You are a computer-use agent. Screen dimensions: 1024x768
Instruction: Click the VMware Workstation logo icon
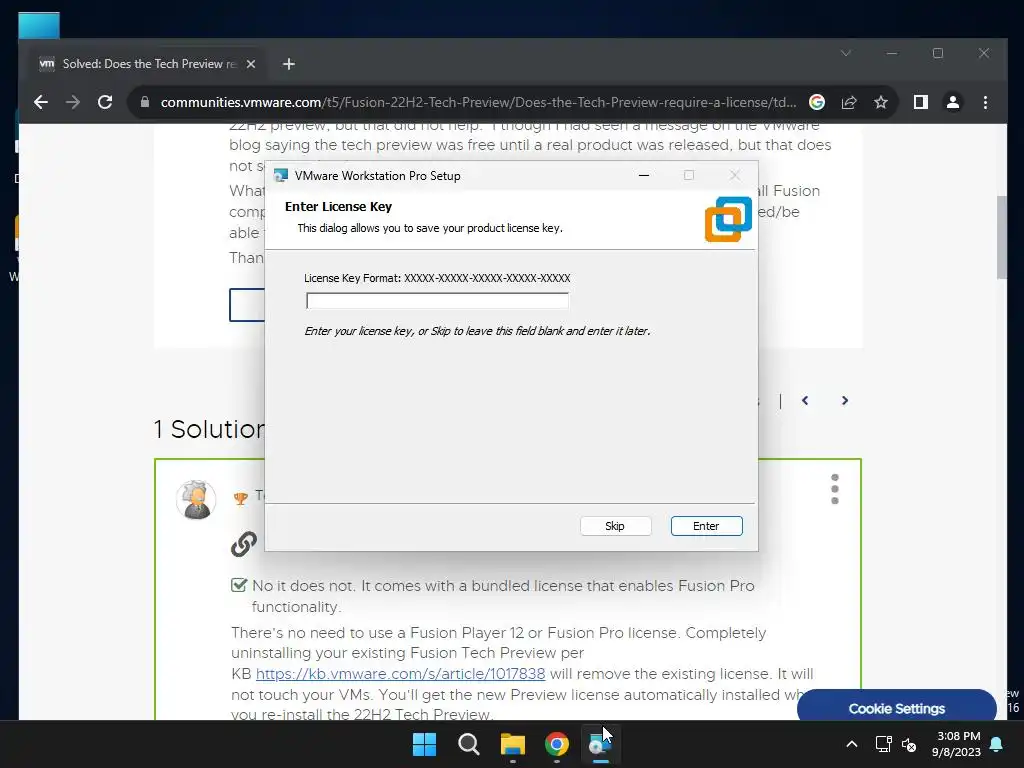point(728,219)
